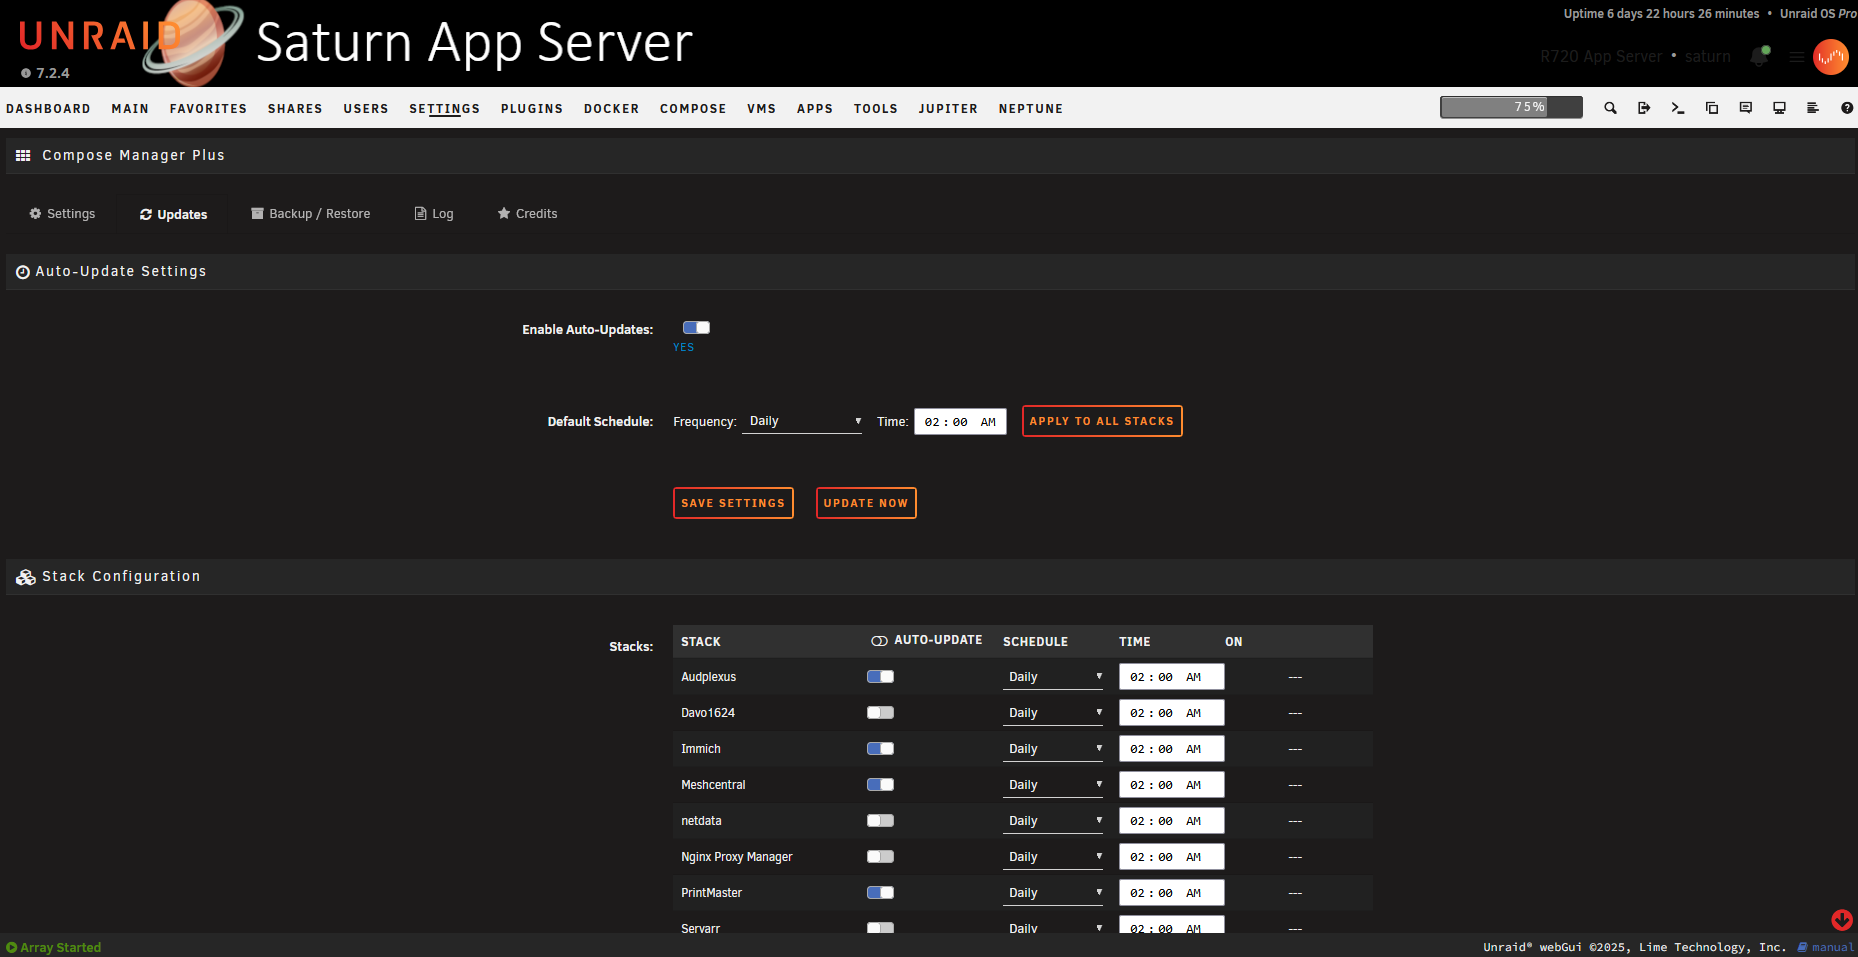Click the UNRAID logo
This screenshot has width=1858, height=957.
pyautogui.click(x=98, y=36)
